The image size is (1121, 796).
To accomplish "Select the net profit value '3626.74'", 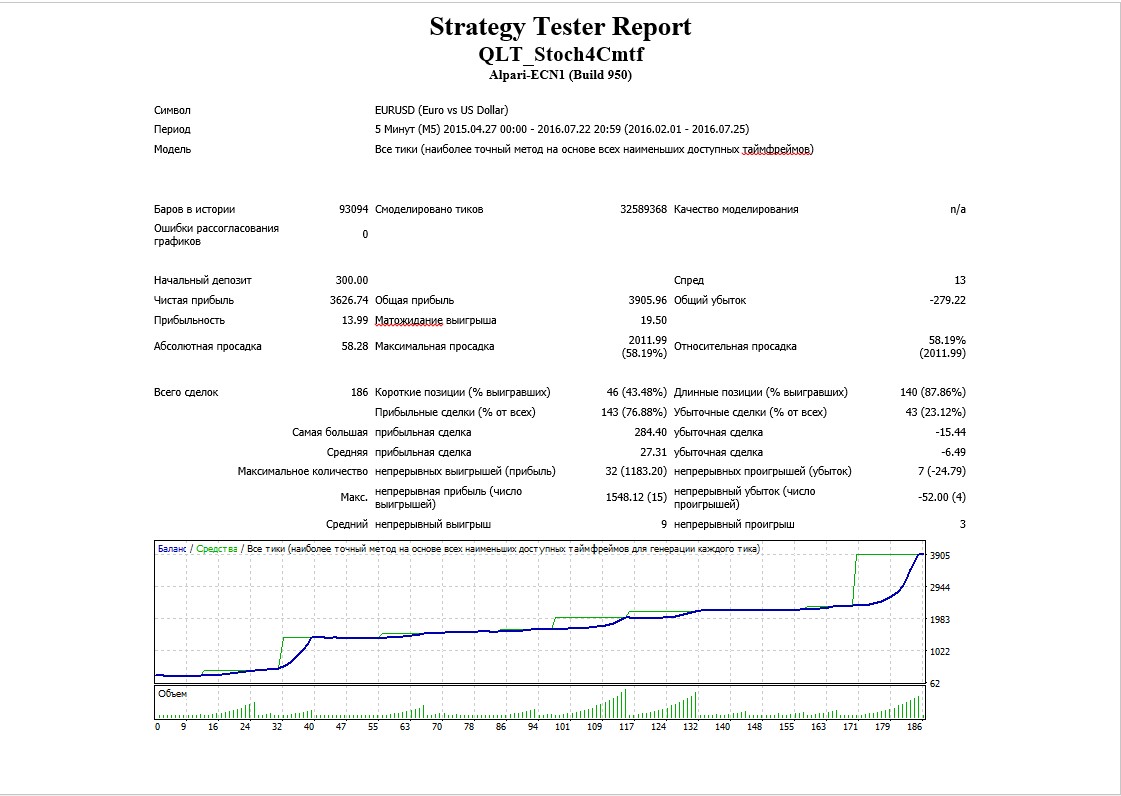I will (349, 300).
